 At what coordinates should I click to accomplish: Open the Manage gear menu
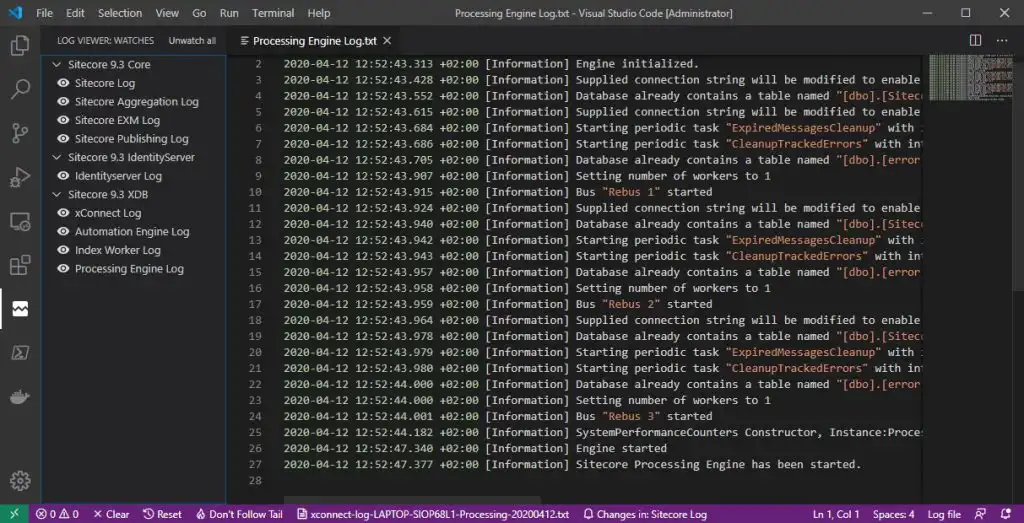coord(20,481)
